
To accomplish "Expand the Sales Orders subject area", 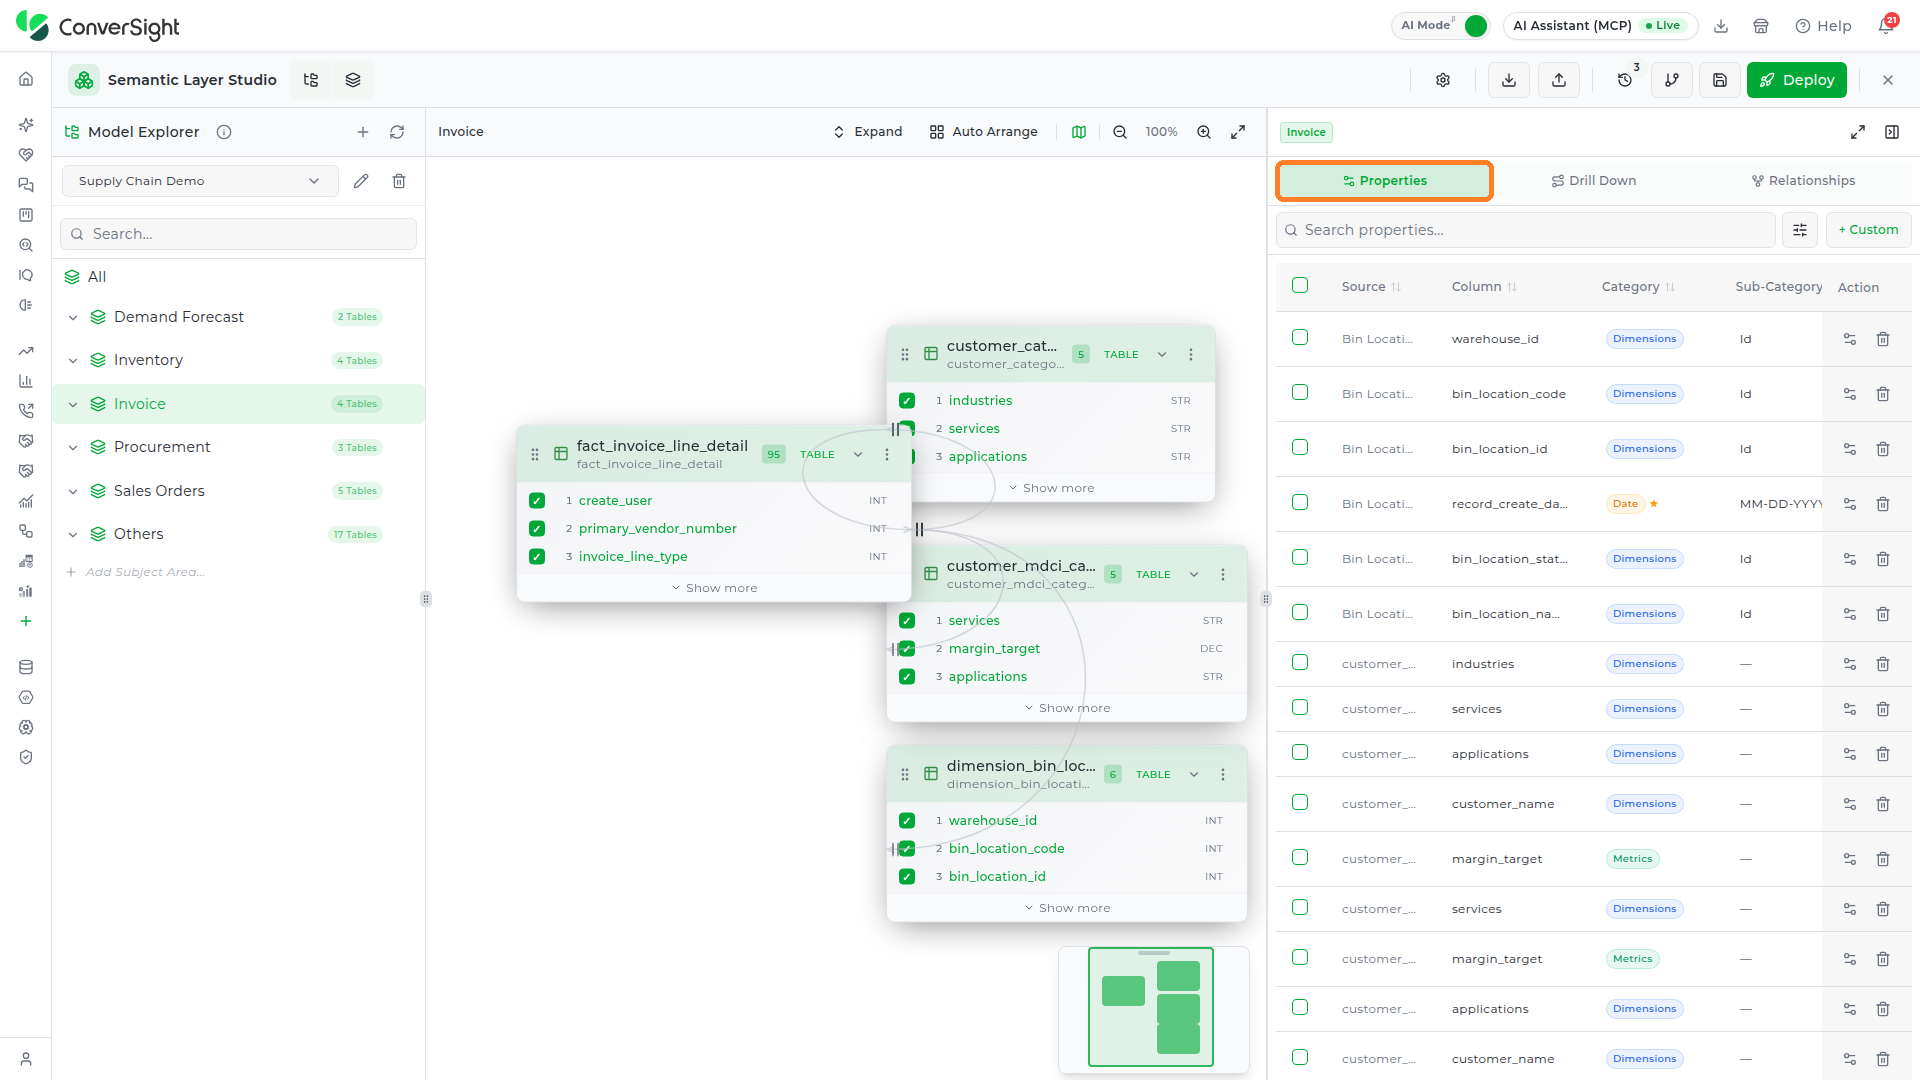I will pos(73,491).
